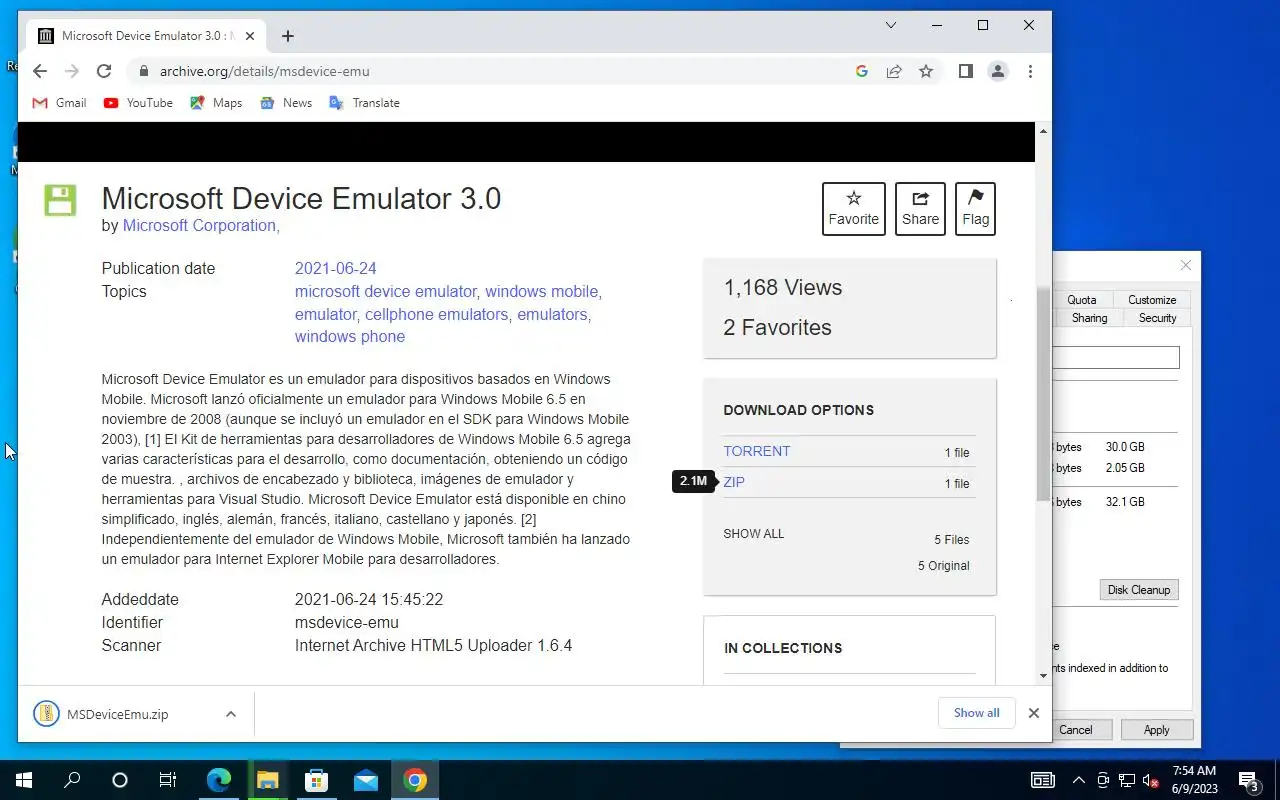Click Disk Cleanup in Properties window
Screen dimensions: 1280x800
tap(1139, 590)
